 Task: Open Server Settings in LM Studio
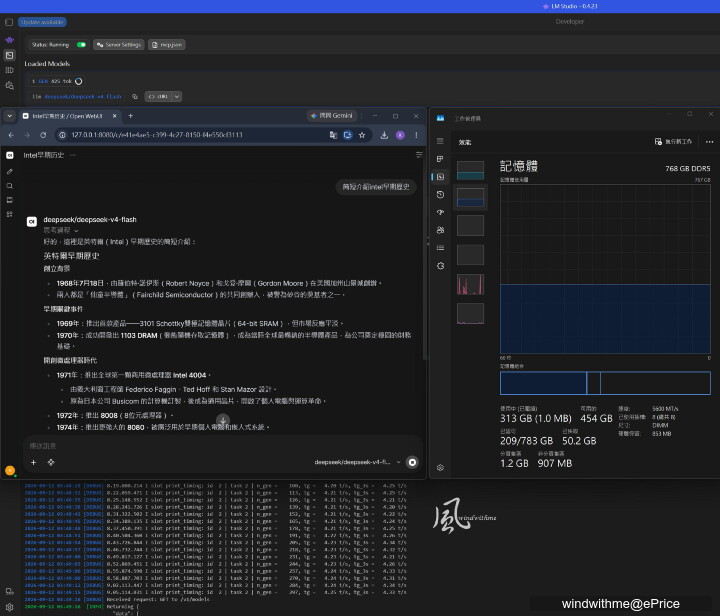[x=118, y=45]
